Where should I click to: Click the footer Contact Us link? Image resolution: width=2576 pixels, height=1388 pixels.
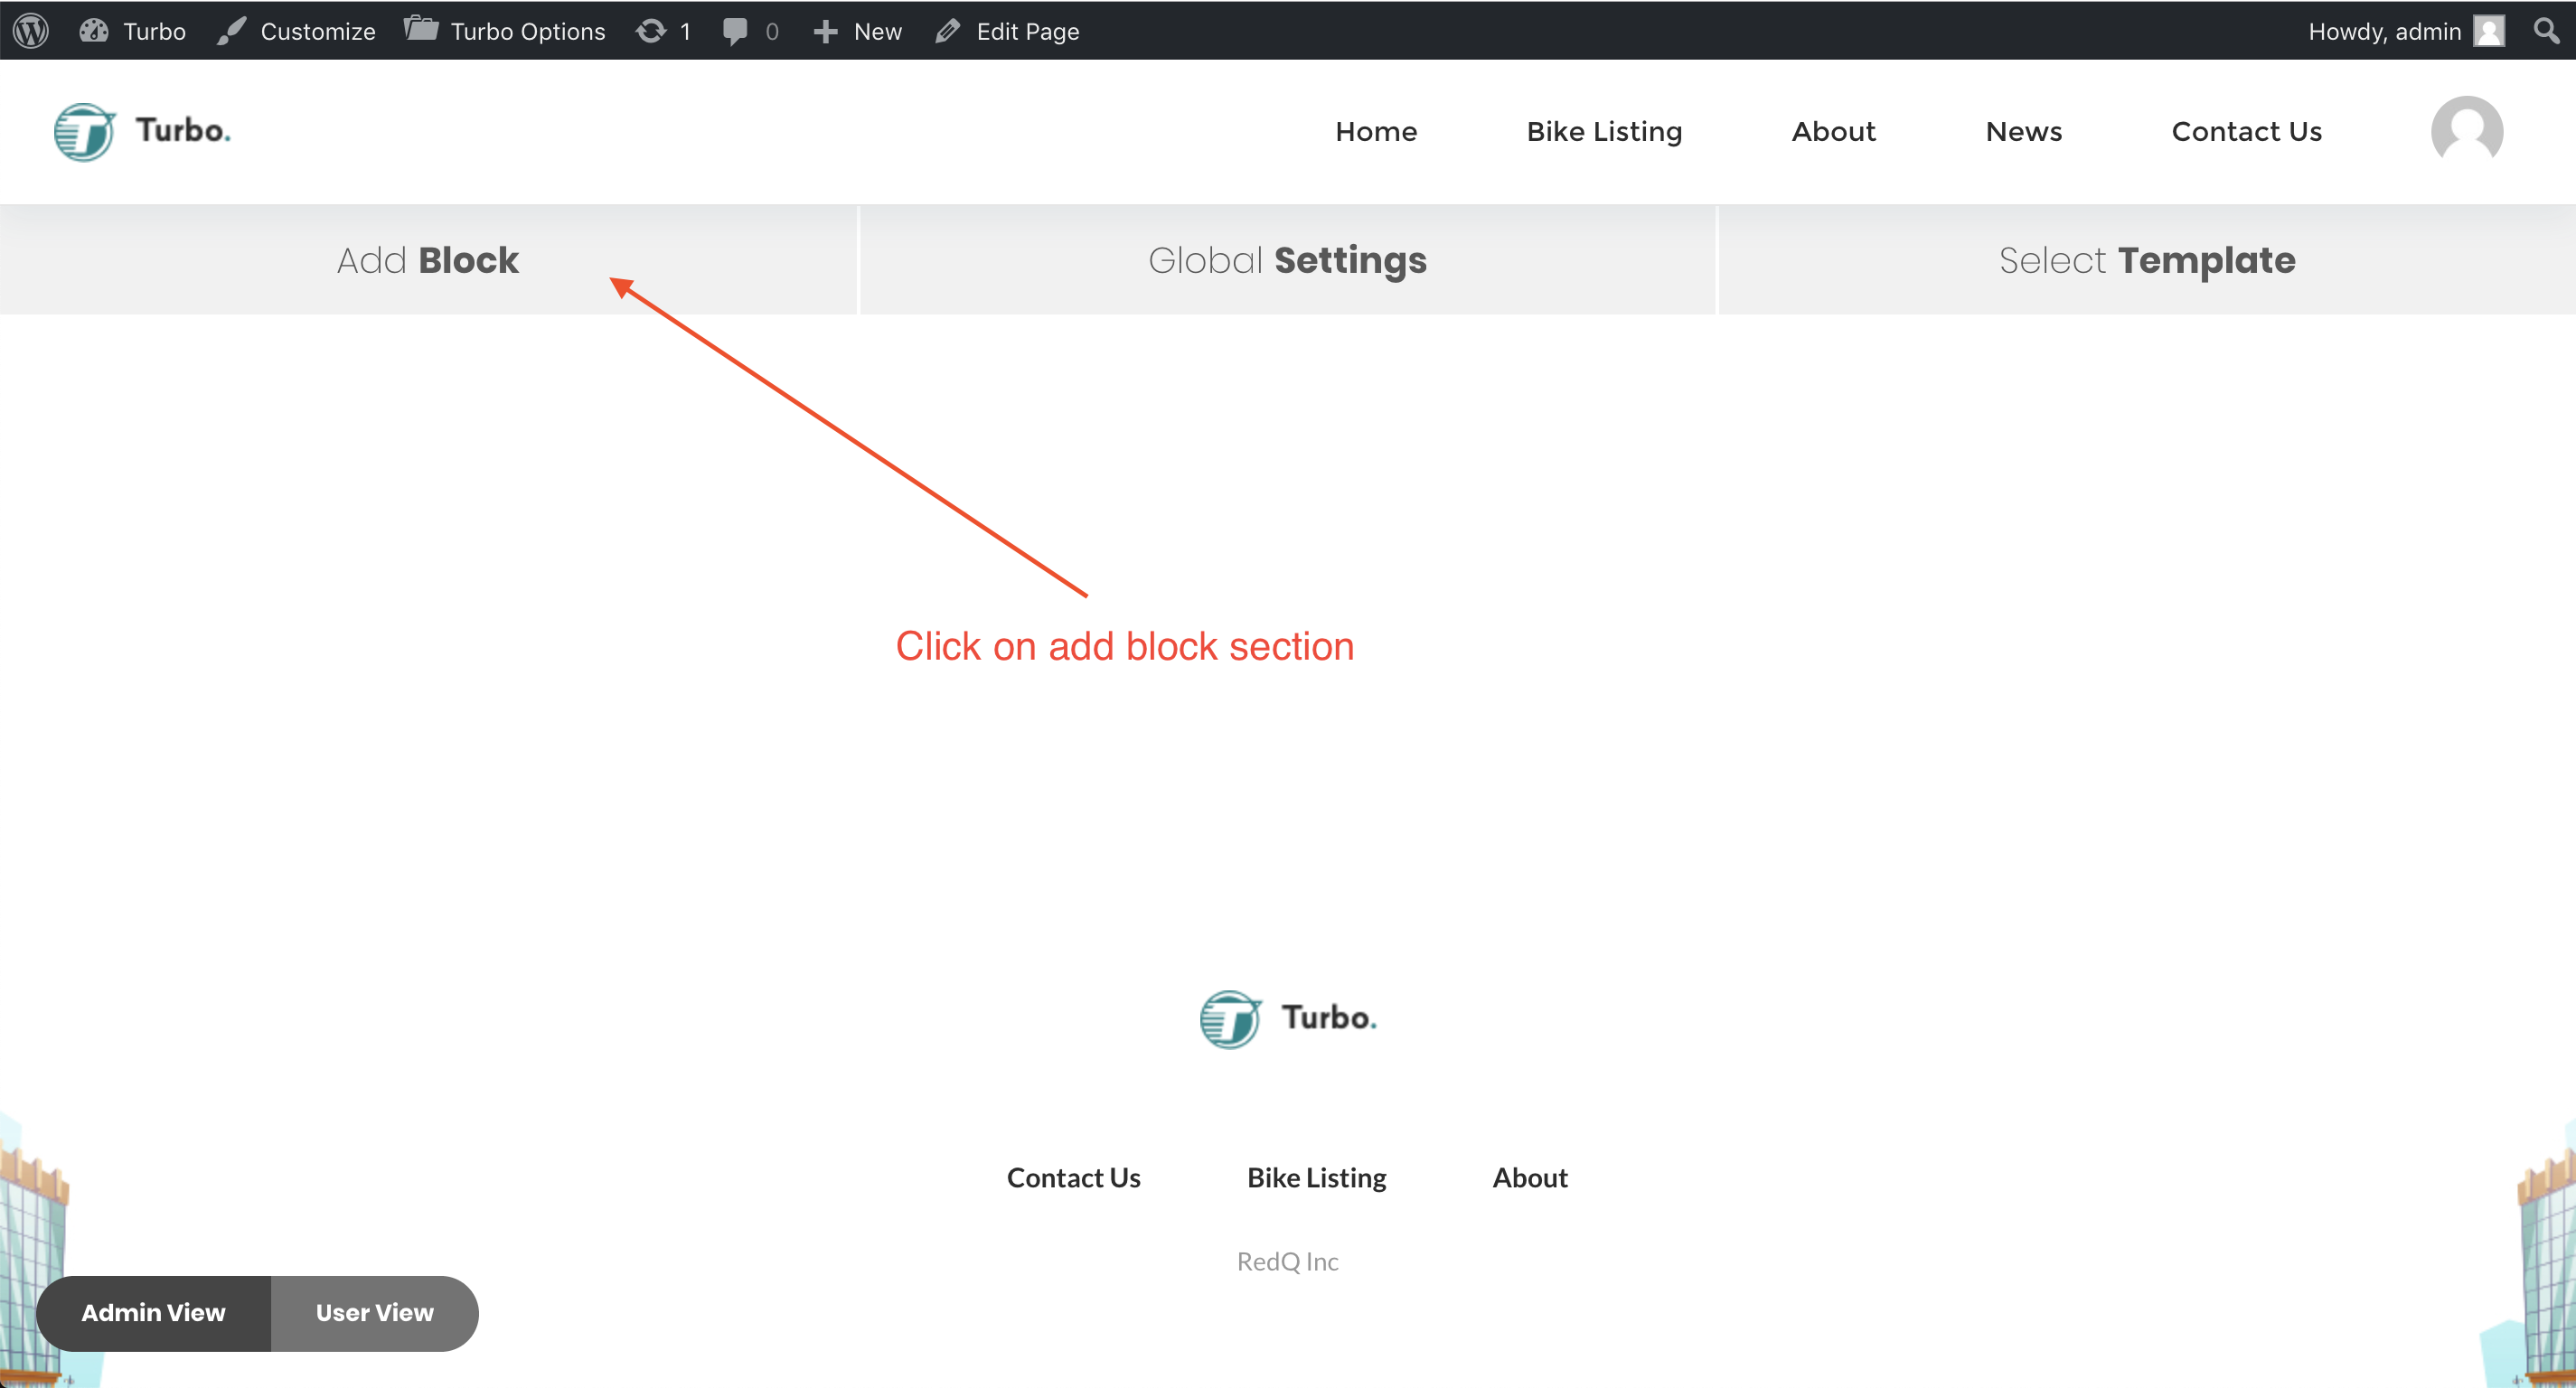[1073, 1177]
